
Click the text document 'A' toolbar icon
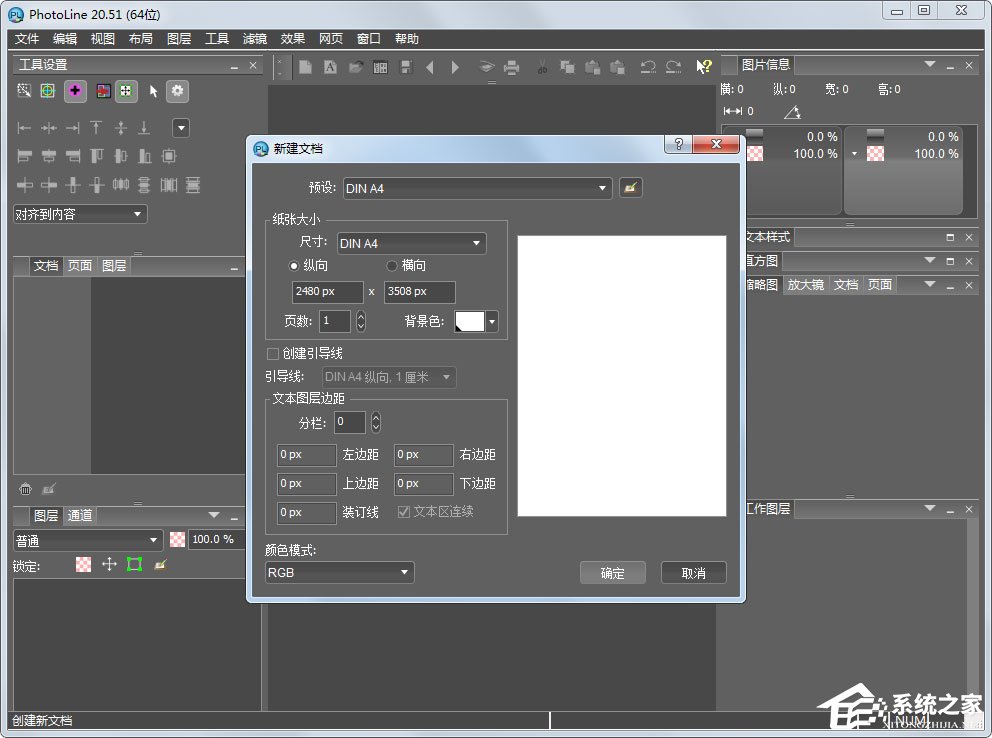(x=330, y=67)
